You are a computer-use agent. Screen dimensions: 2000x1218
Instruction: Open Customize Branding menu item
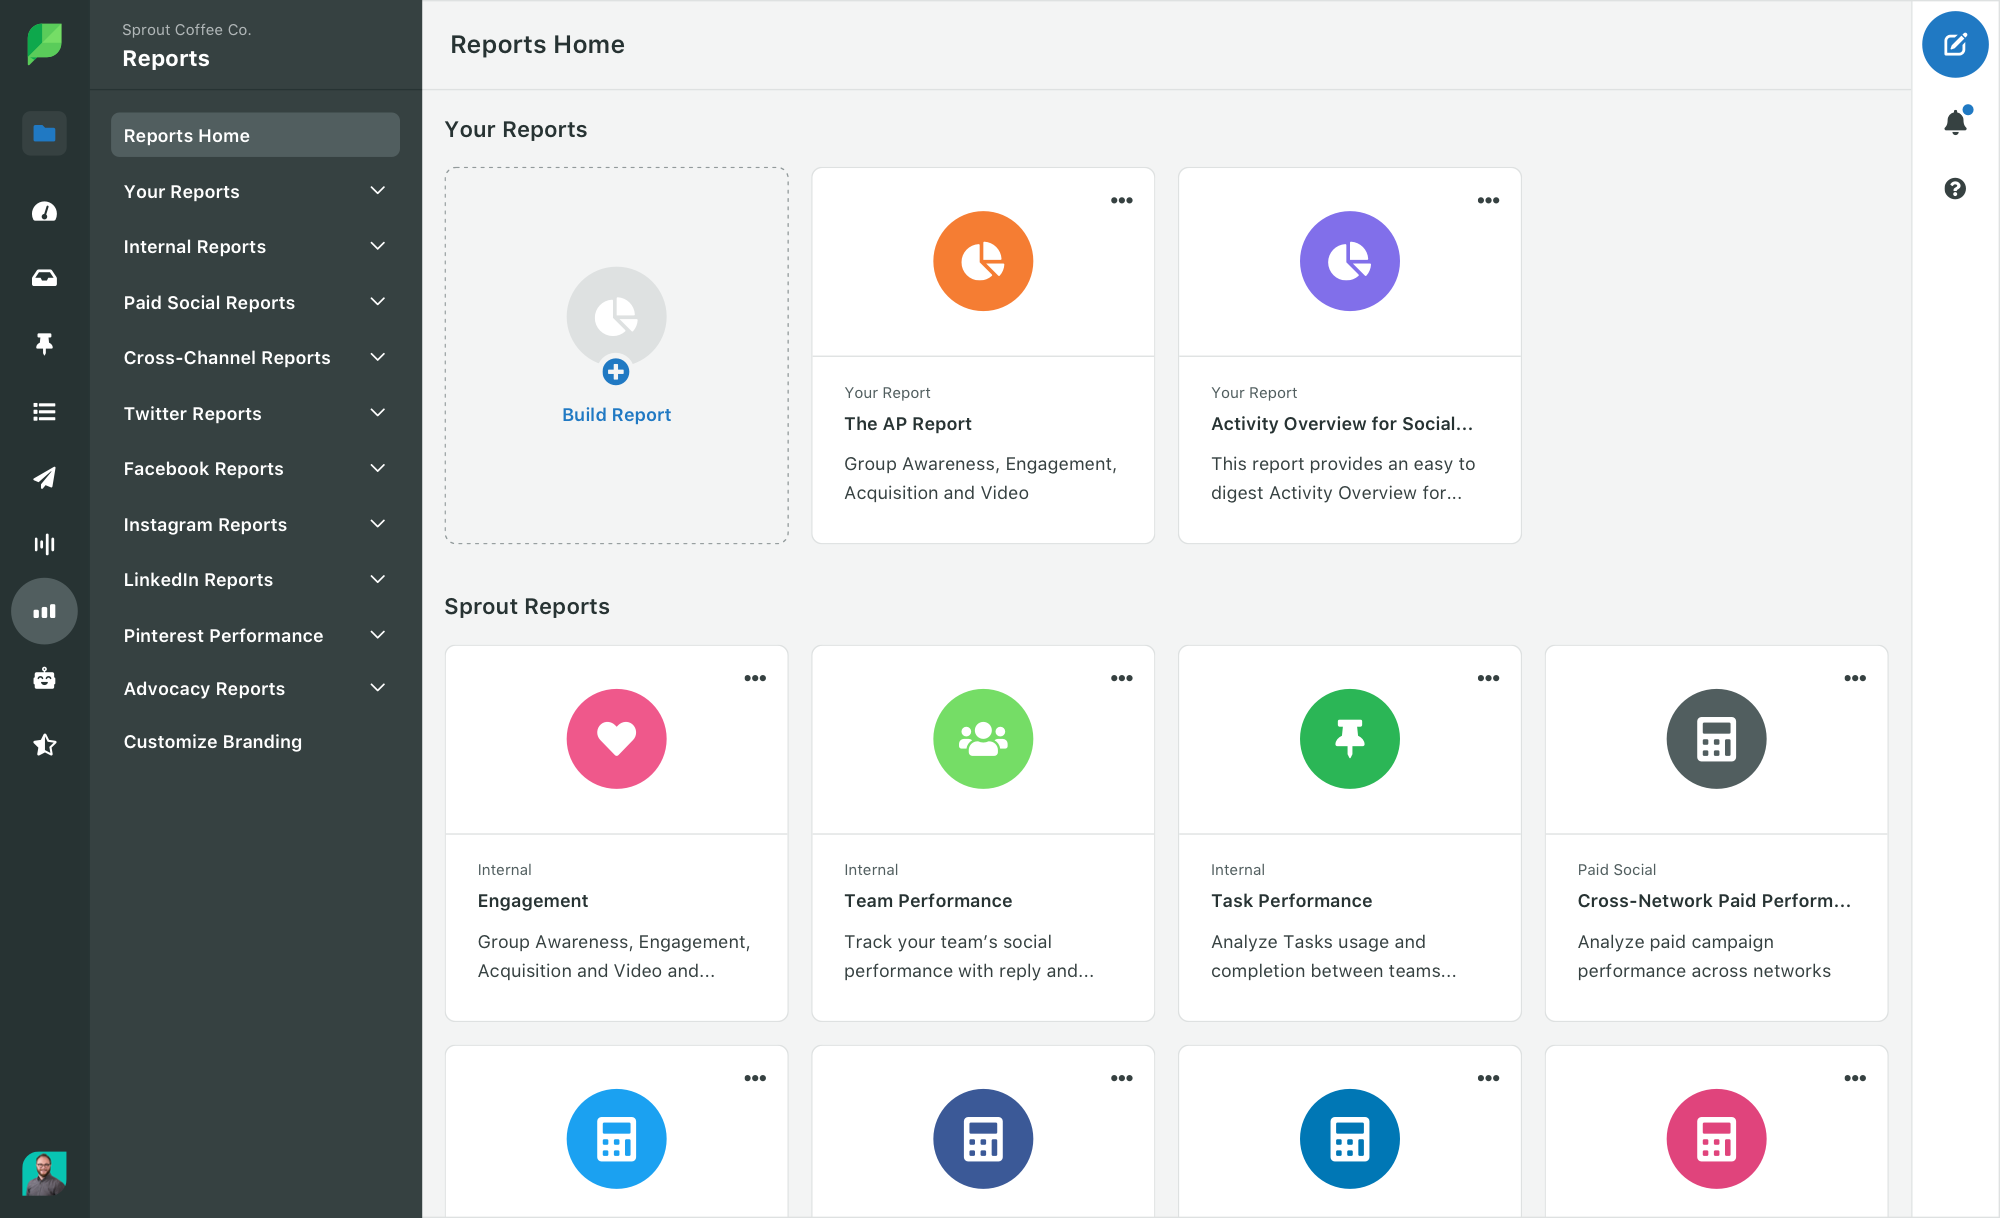pos(212,742)
